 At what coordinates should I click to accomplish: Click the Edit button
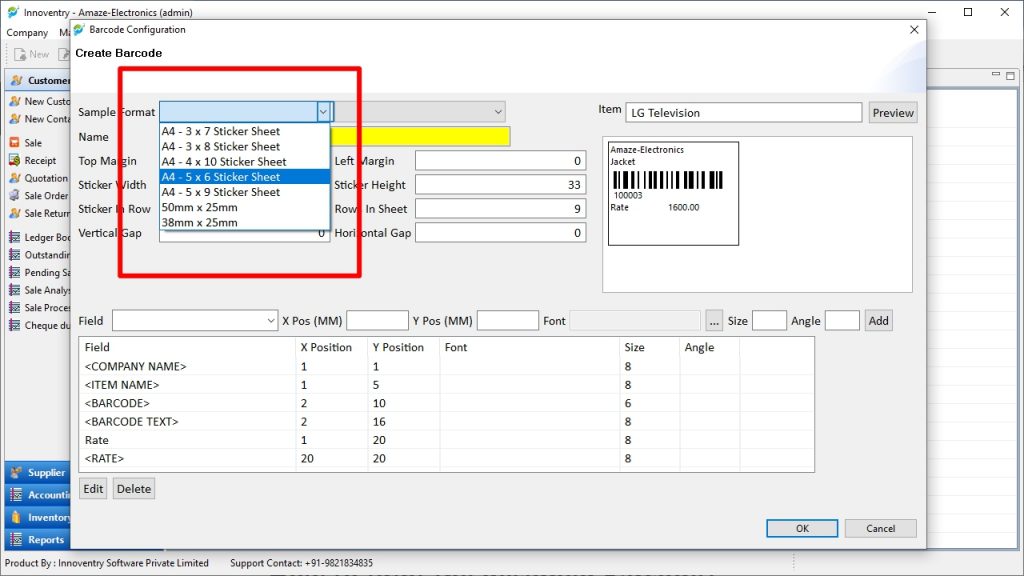click(93, 488)
